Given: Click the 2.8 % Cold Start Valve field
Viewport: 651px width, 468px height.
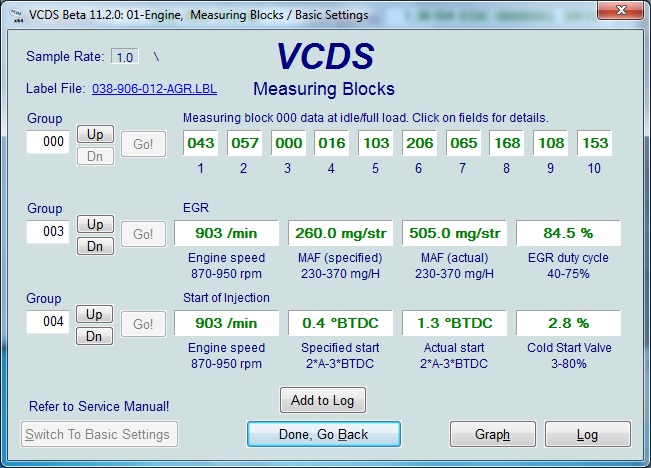Looking at the screenshot, I should pos(568,323).
